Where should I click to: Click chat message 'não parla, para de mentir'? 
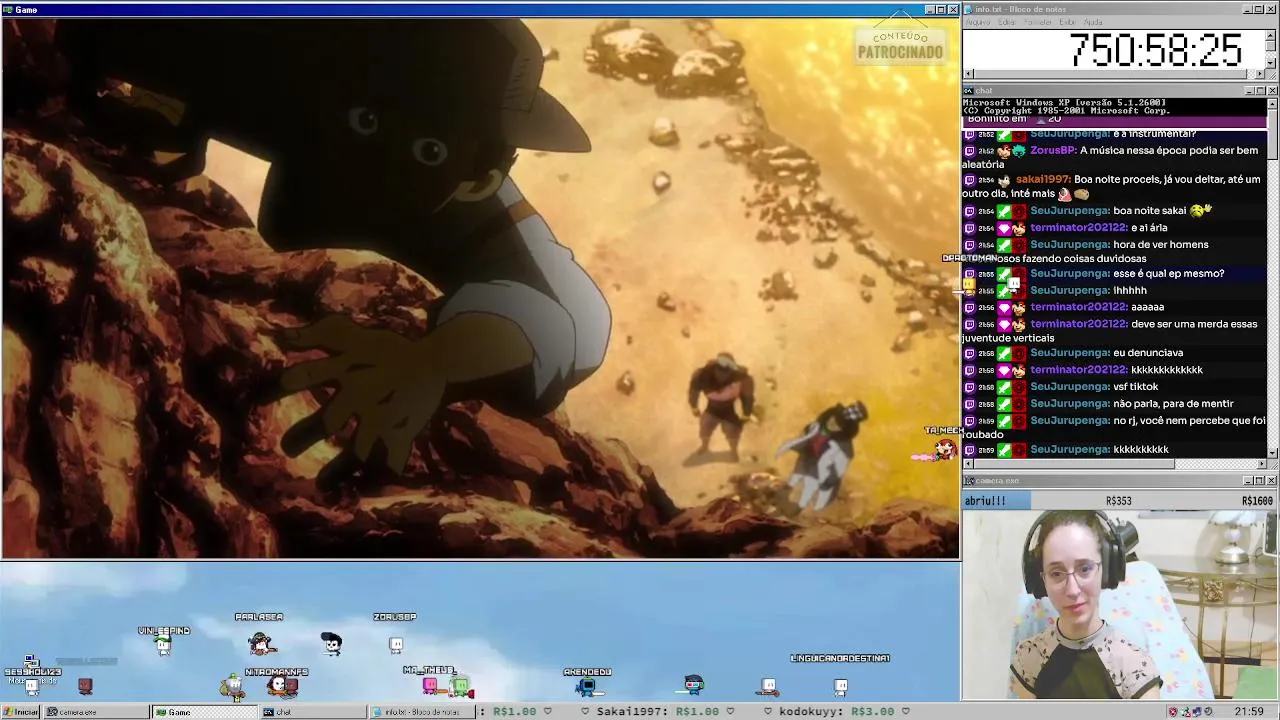pyautogui.click(x=1173, y=404)
